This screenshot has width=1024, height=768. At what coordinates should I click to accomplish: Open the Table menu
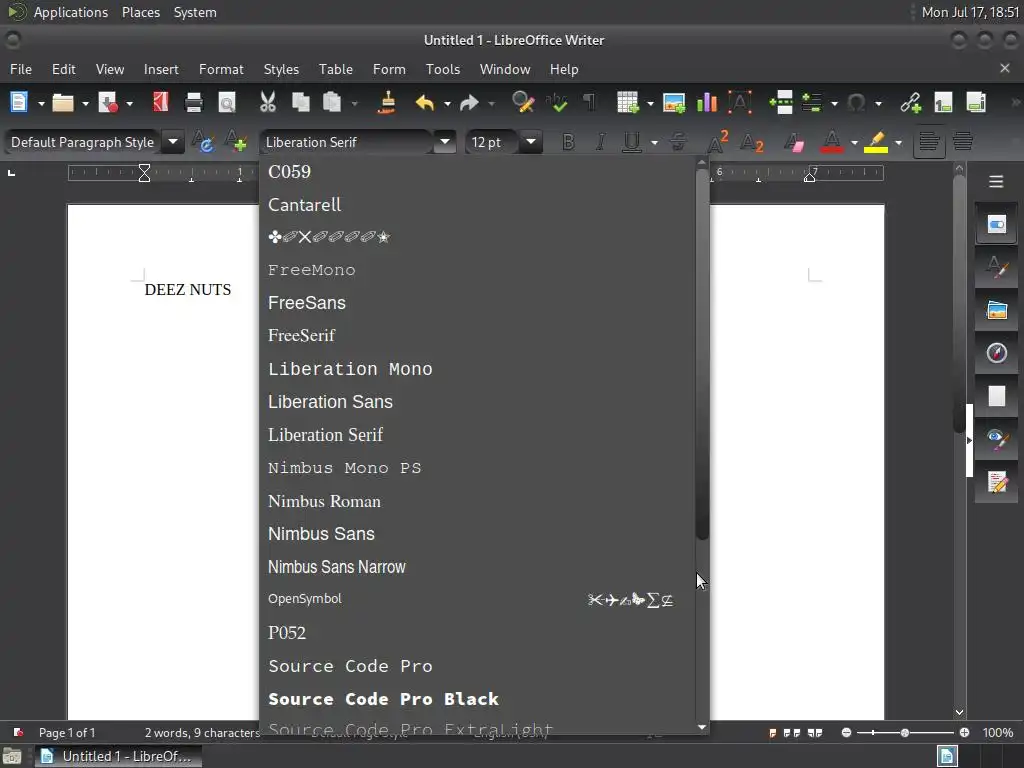click(336, 69)
